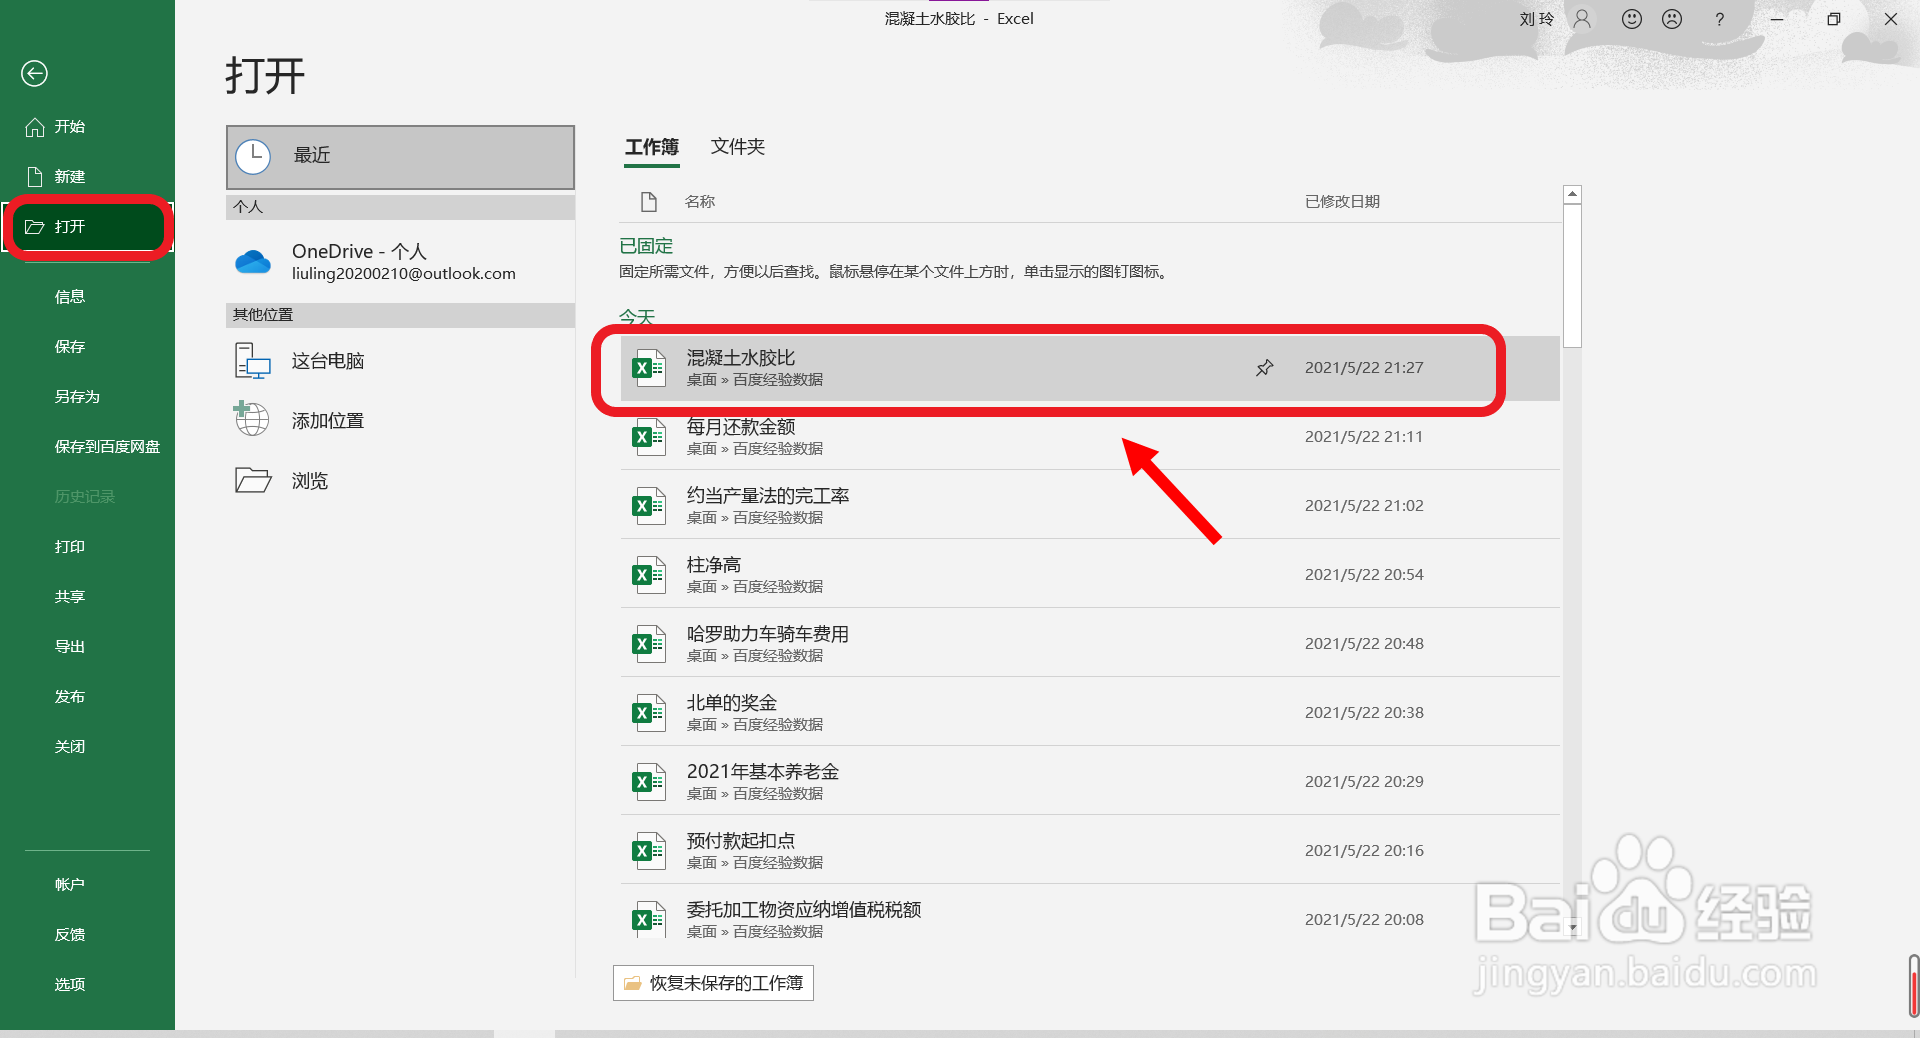Click the help question mark icon

1719,18
